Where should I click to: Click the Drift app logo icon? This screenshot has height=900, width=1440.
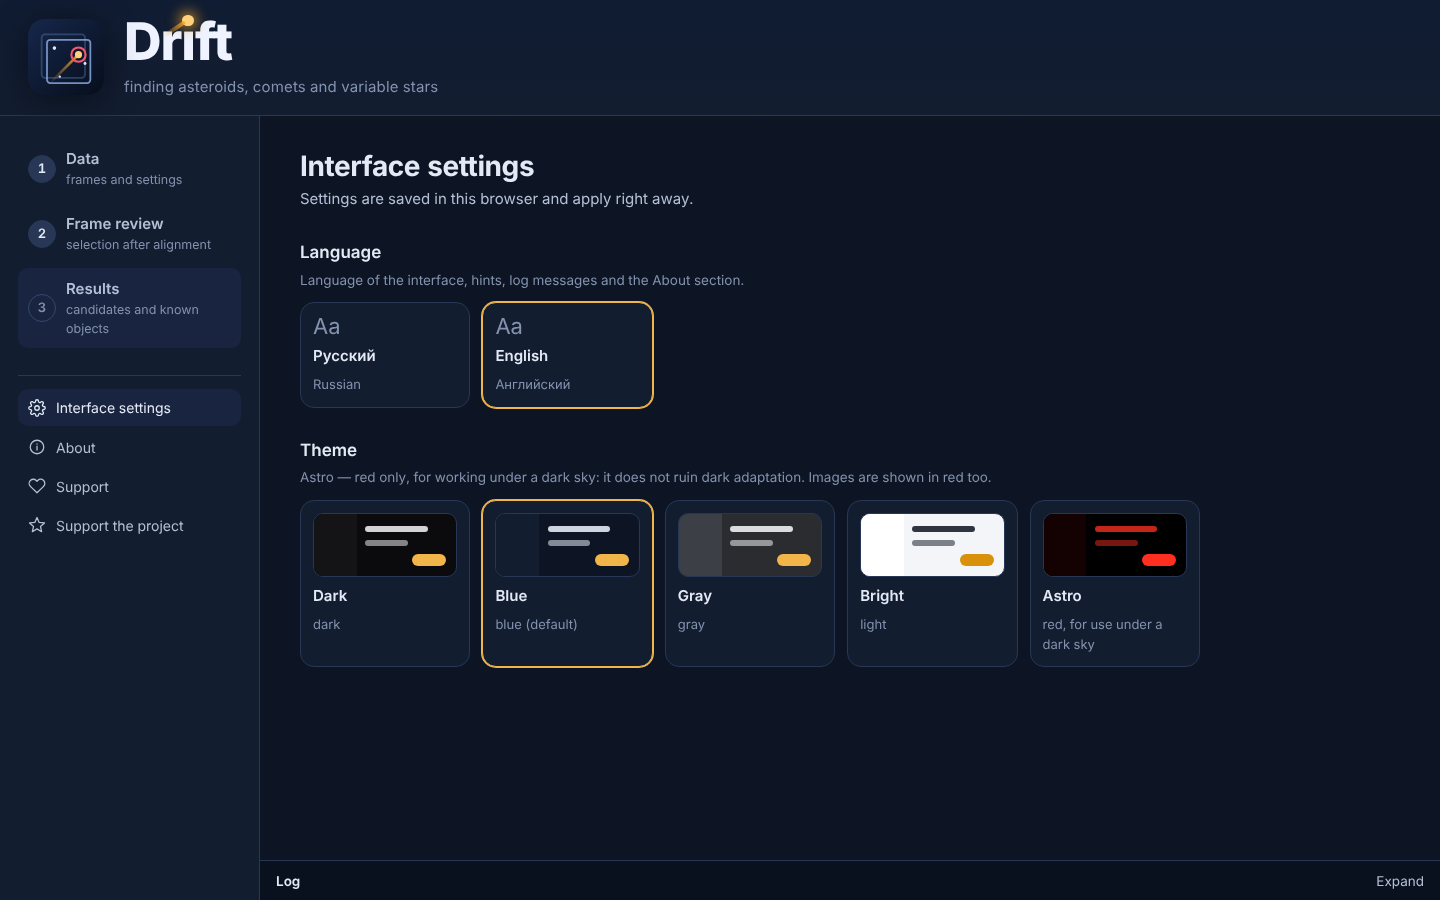[x=66, y=58]
